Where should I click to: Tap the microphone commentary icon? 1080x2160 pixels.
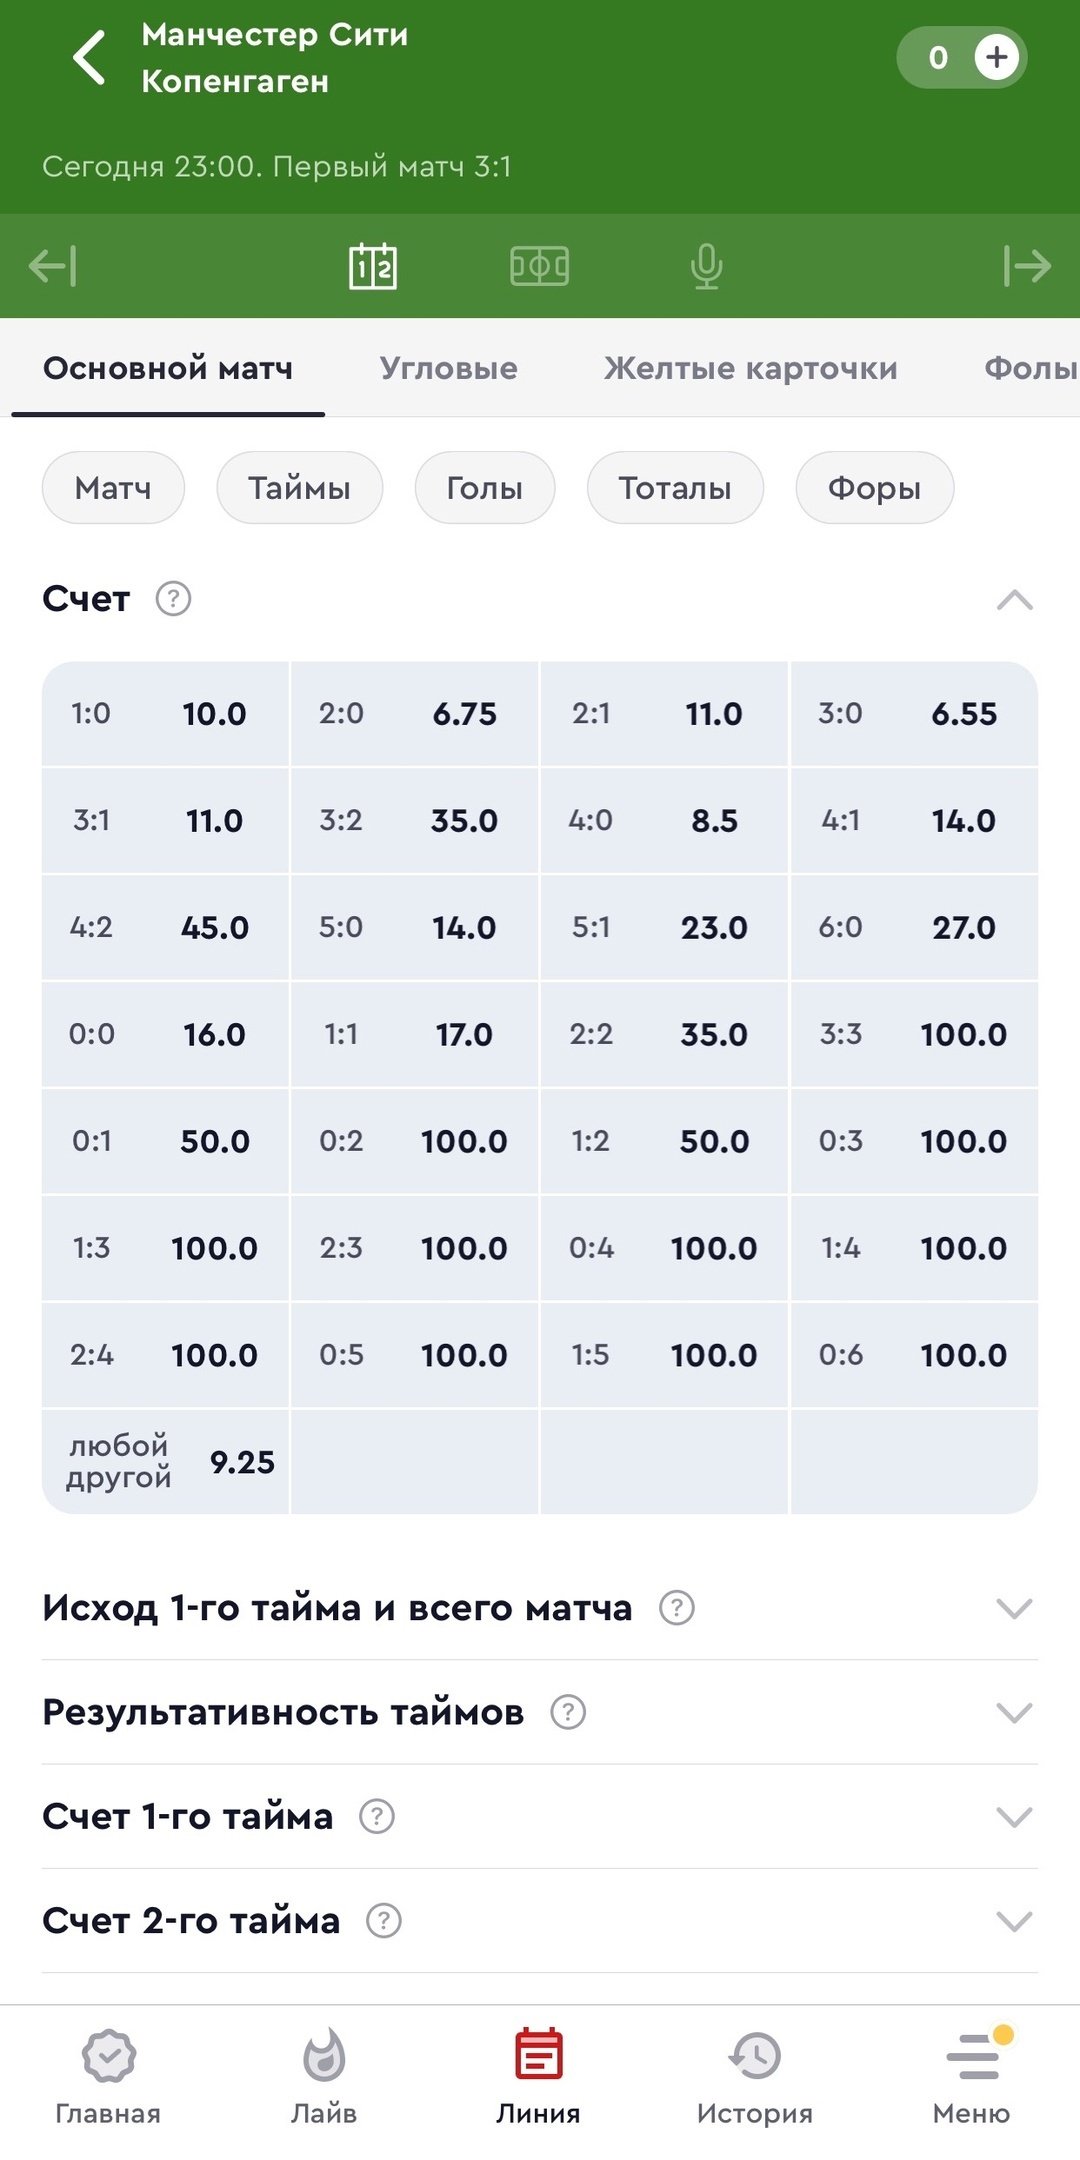pos(706,267)
